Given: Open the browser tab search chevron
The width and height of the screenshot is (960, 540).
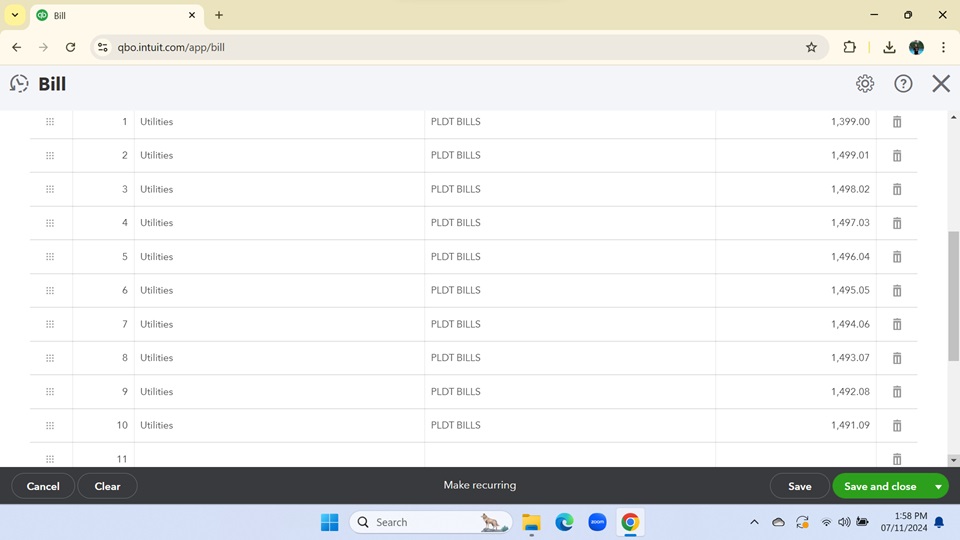Looking at the screenshot, I should click(15, 15).
